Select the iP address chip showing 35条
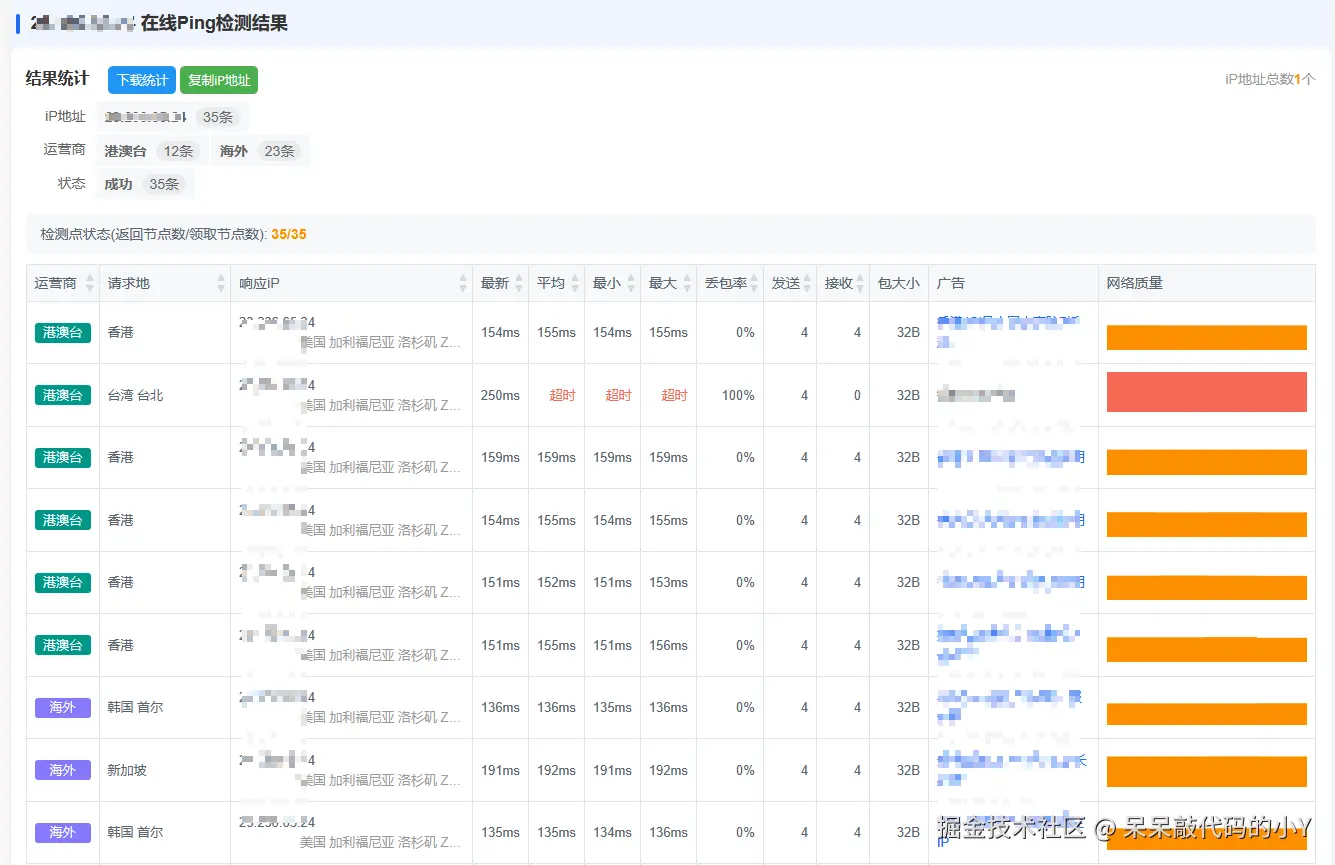1335x865 pixels. pyautogui.click(x=171, y=117)
